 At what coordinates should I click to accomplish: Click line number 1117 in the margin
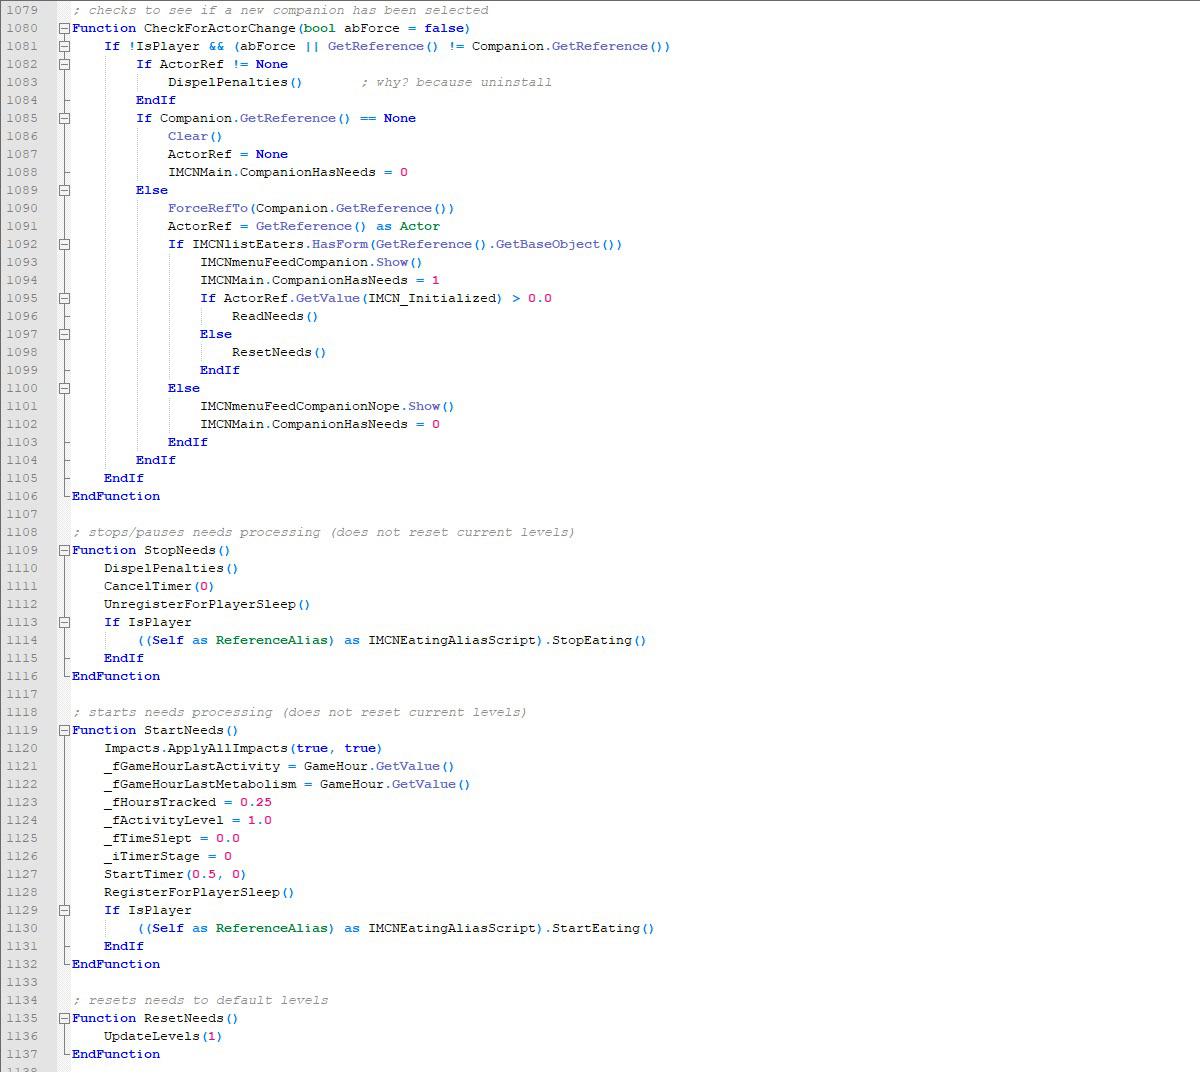point(22,694)
